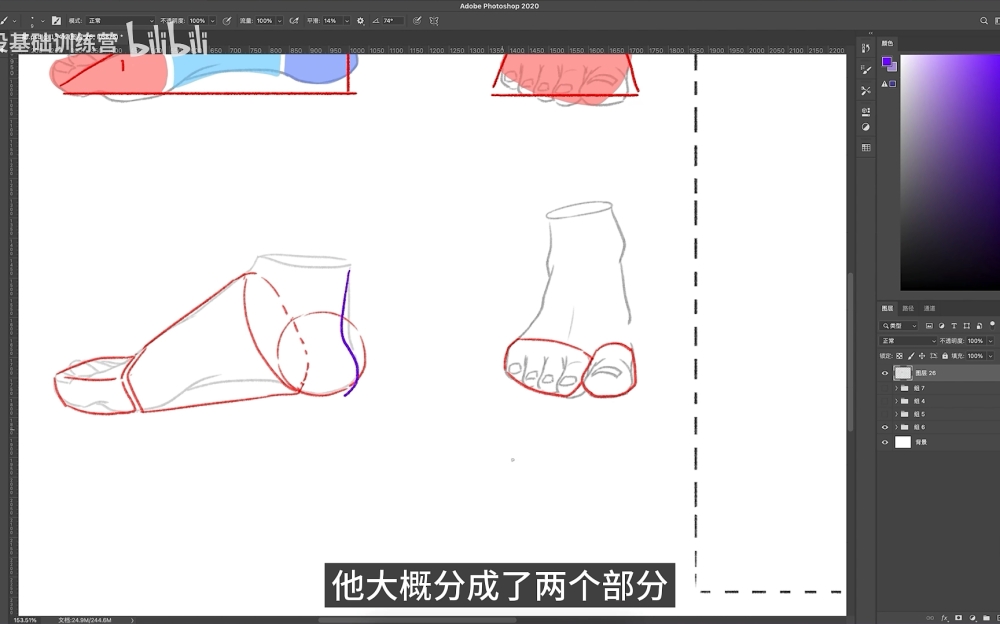This screenshot has height=624, width=1000.
Task: Open the layer 不透明度 dropdown arrow in Layers panel
Action: click(990, 341)
